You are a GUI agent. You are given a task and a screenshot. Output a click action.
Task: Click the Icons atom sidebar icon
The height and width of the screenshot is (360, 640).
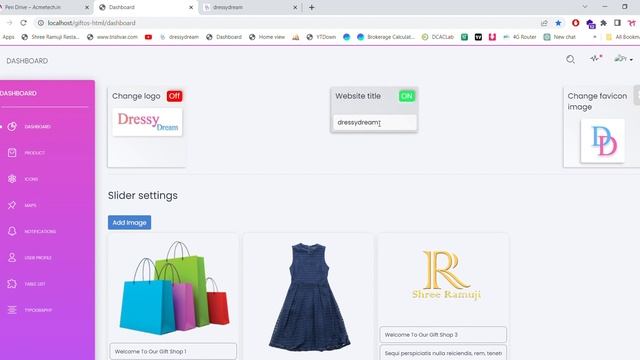point(12,179)
